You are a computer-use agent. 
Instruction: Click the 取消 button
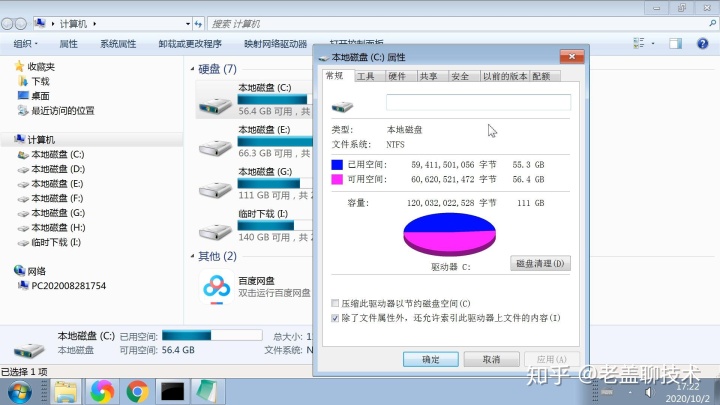tap(491, 360)
